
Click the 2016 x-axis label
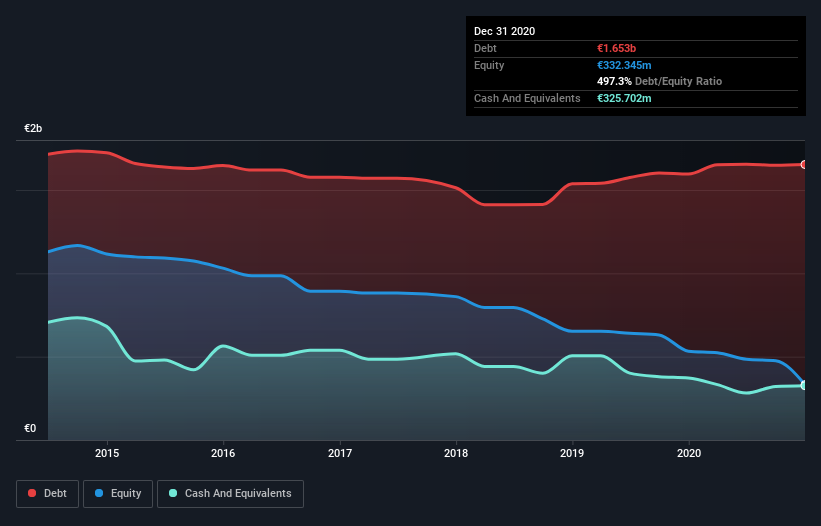pyautogui.click(x=223, y=453)
